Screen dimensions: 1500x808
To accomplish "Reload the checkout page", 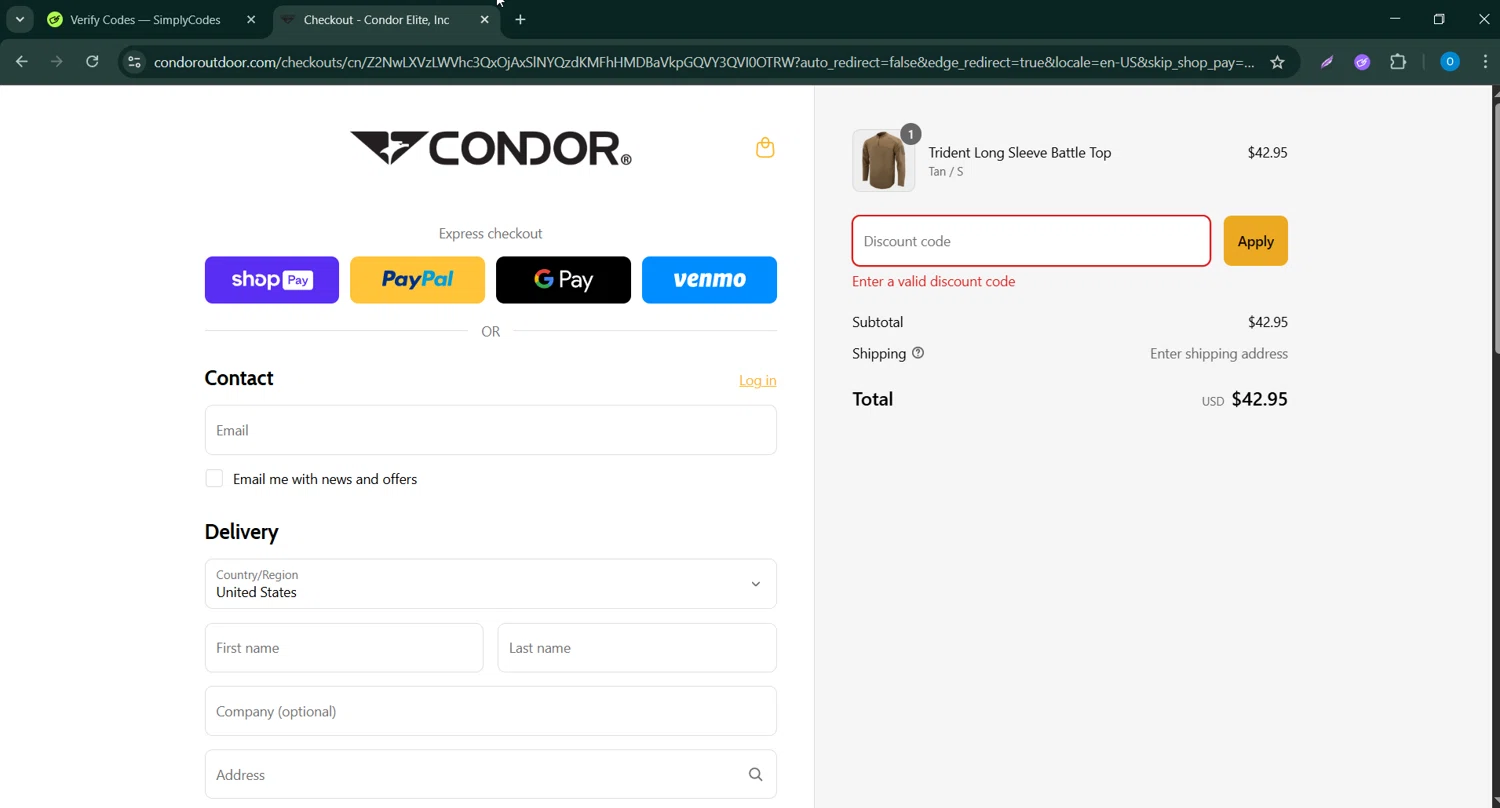I will (x=92, y=62).
